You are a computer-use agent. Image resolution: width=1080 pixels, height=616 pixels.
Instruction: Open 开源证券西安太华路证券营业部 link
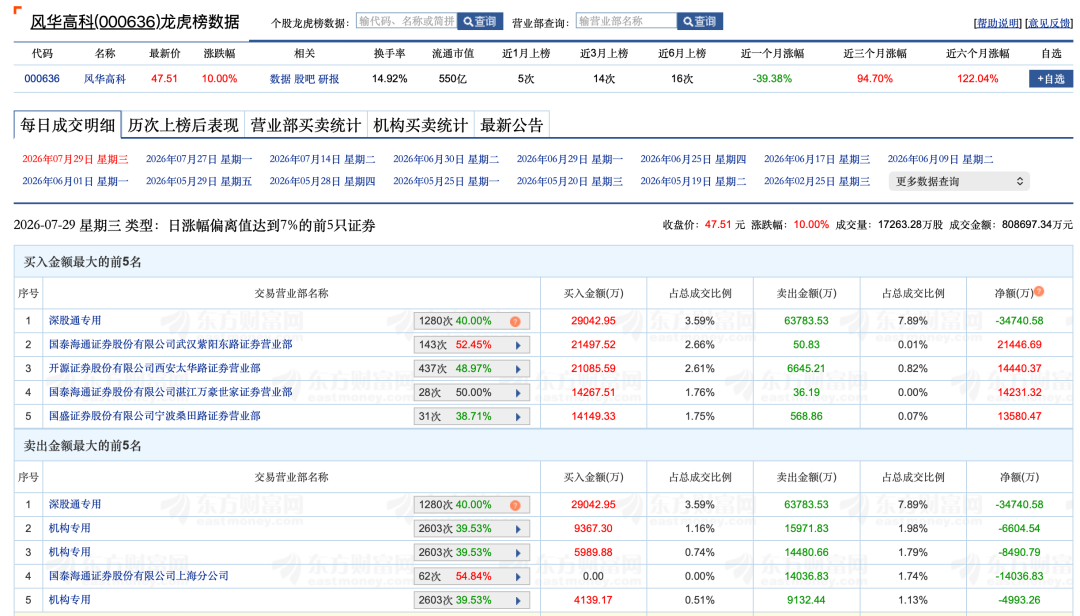(154, 368)
